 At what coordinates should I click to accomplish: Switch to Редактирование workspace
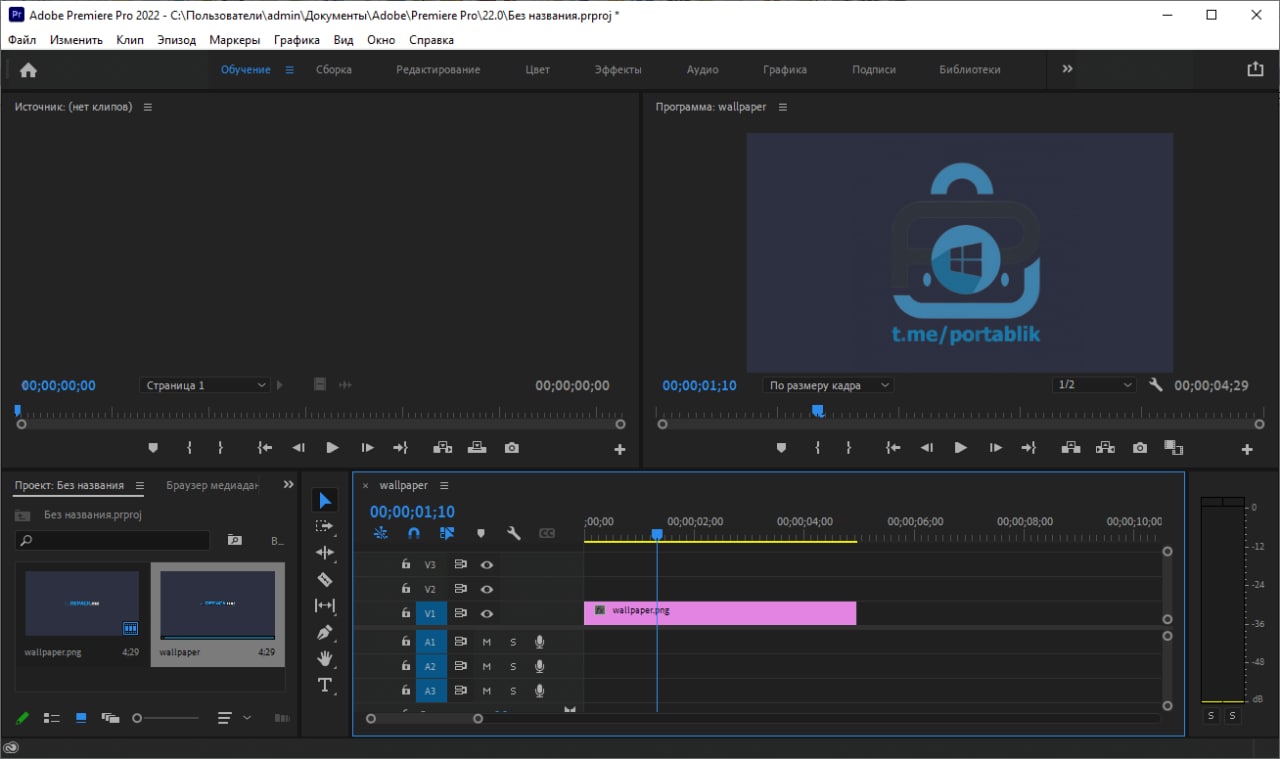click(438, 70)
